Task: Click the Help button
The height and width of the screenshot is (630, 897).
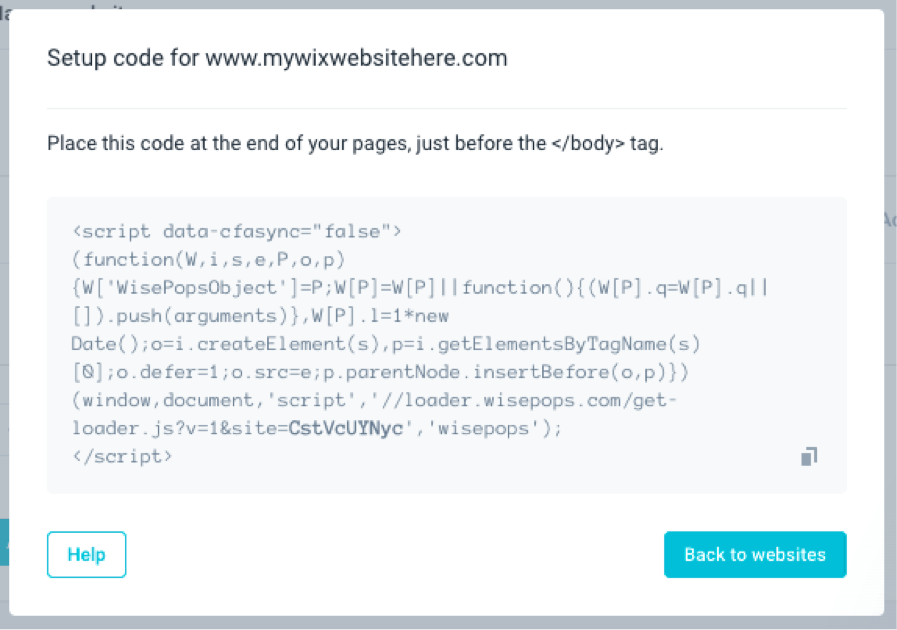Action: (x=86, y=554)
